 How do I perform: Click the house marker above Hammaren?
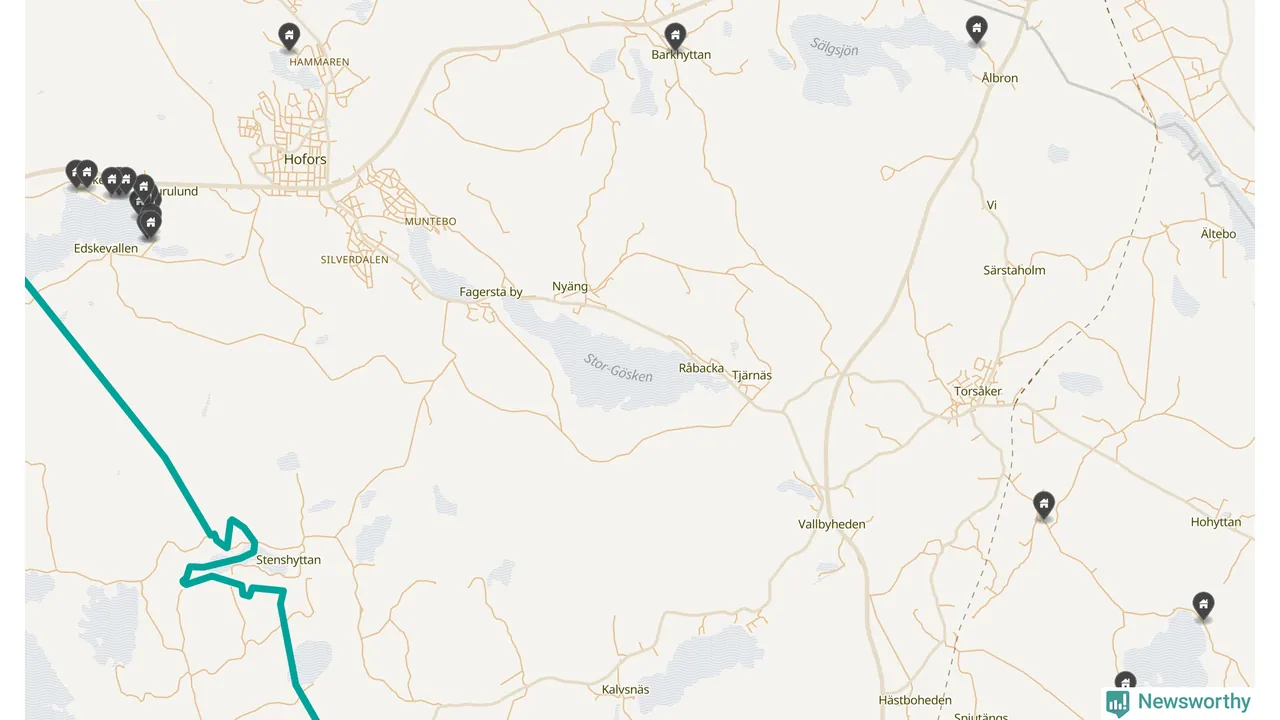289,36
